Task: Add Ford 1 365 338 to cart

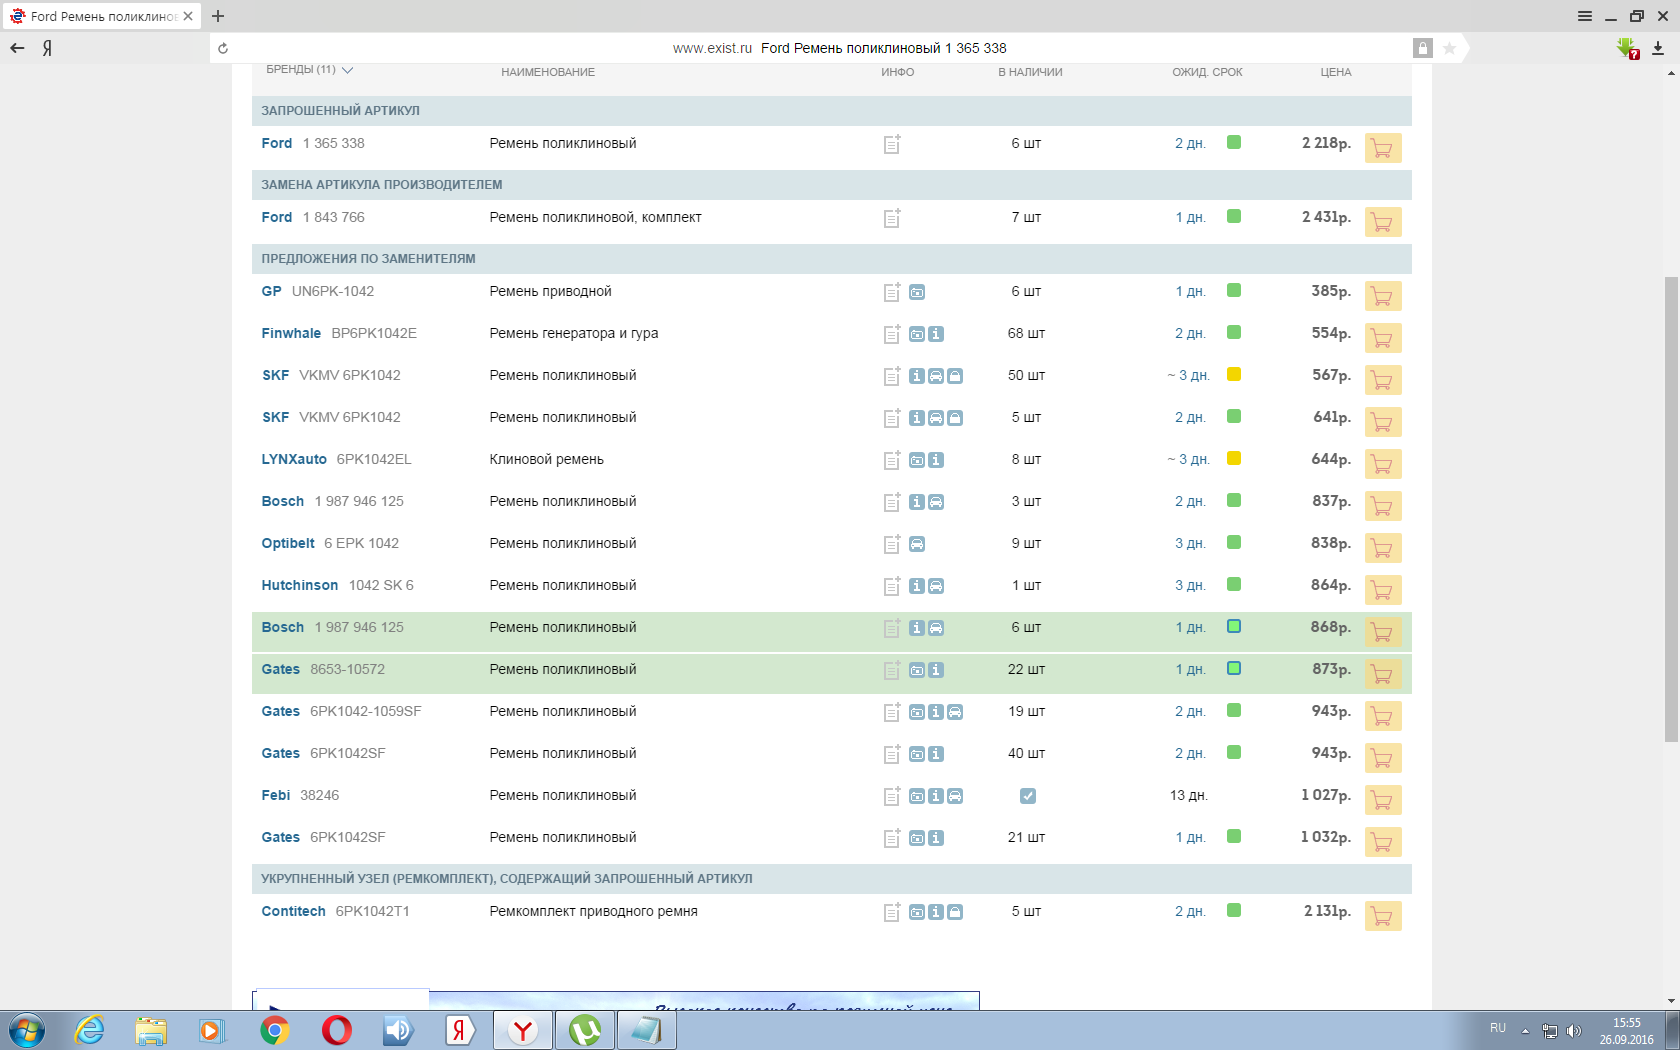Action: click(1383, 148)
